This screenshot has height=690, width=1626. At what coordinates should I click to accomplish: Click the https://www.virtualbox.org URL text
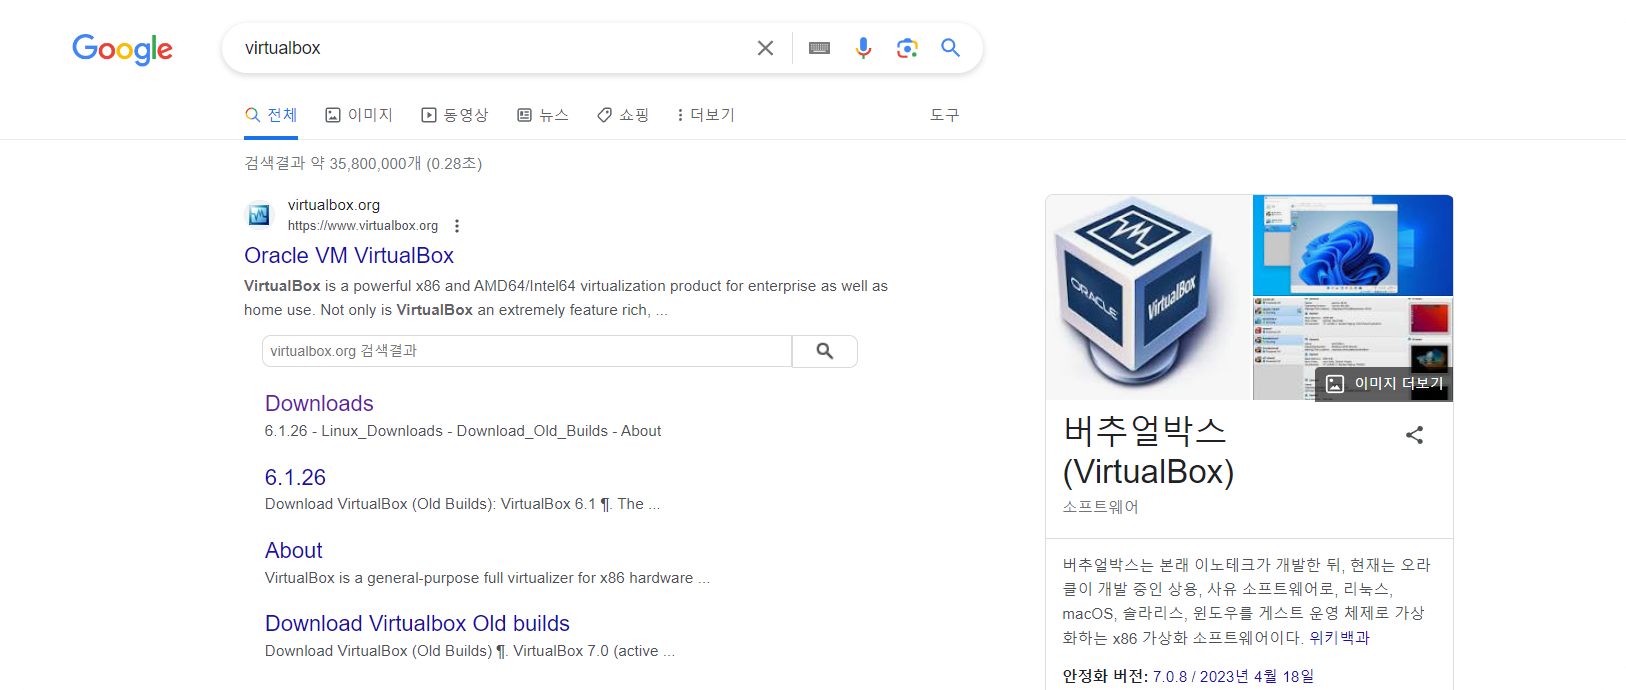[x=363, y=226]
